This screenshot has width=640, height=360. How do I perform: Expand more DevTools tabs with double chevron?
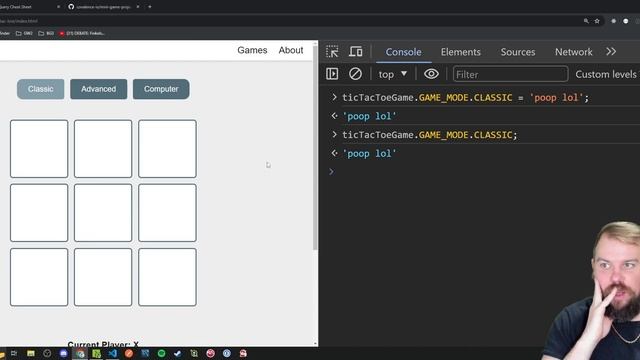(x=611, y=51)
